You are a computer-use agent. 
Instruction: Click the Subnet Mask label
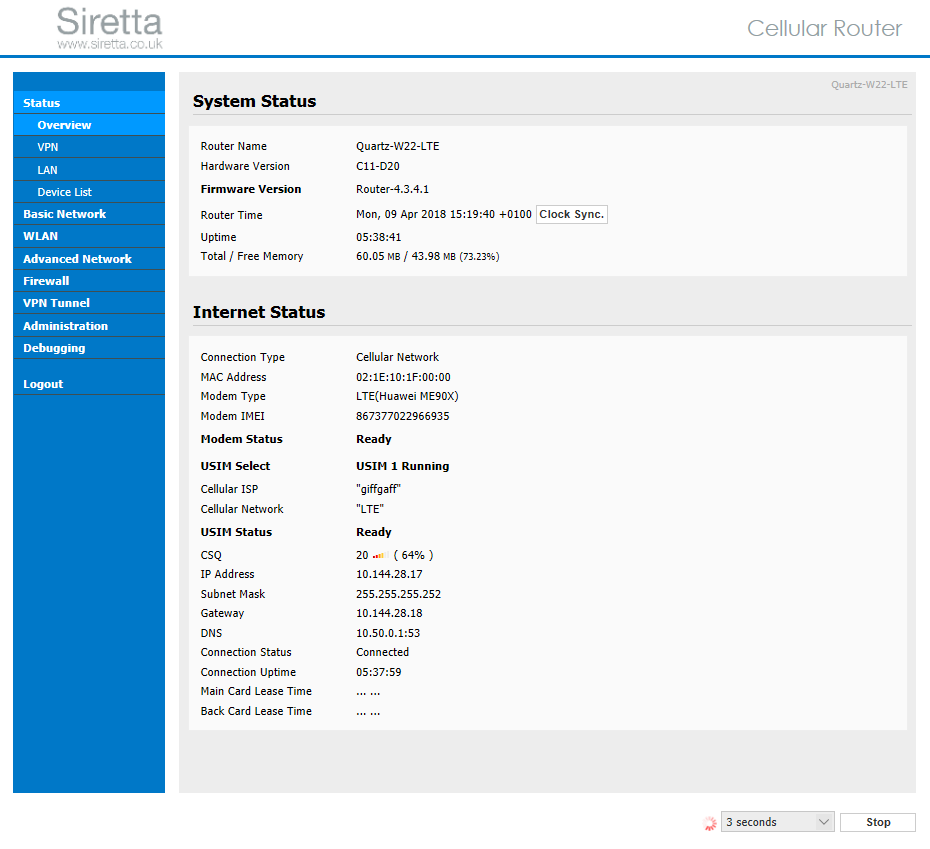pos(232,594)
